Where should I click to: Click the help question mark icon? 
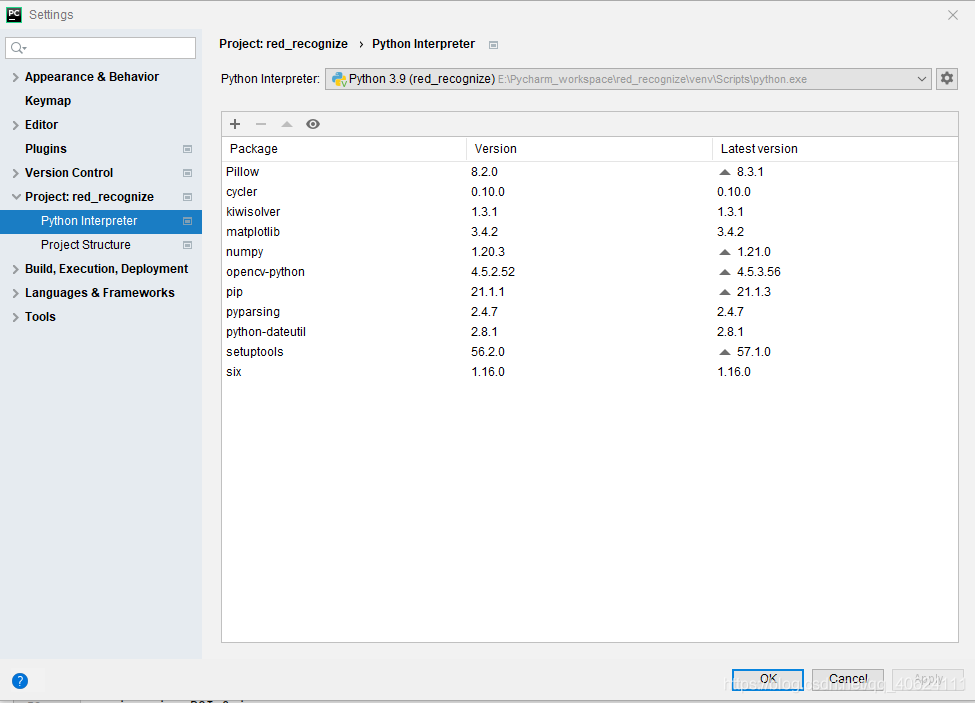[x=20, y=681]
